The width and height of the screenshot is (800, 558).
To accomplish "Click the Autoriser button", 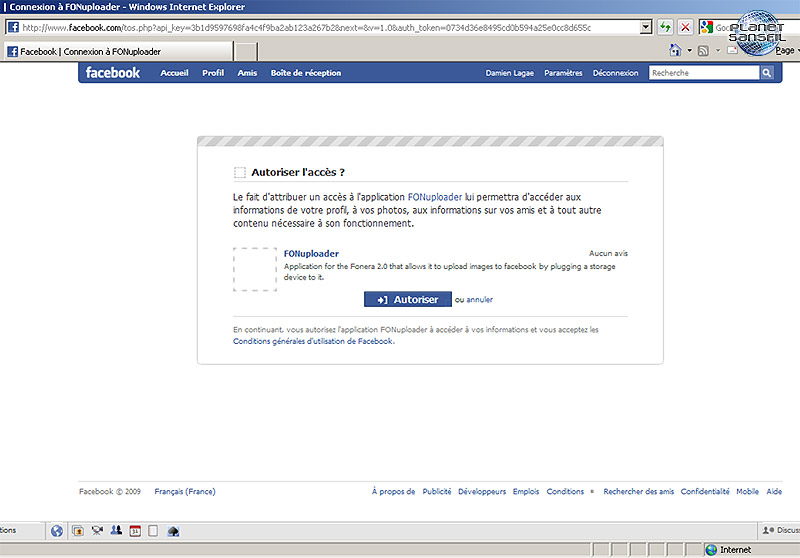I will (408, 299).
